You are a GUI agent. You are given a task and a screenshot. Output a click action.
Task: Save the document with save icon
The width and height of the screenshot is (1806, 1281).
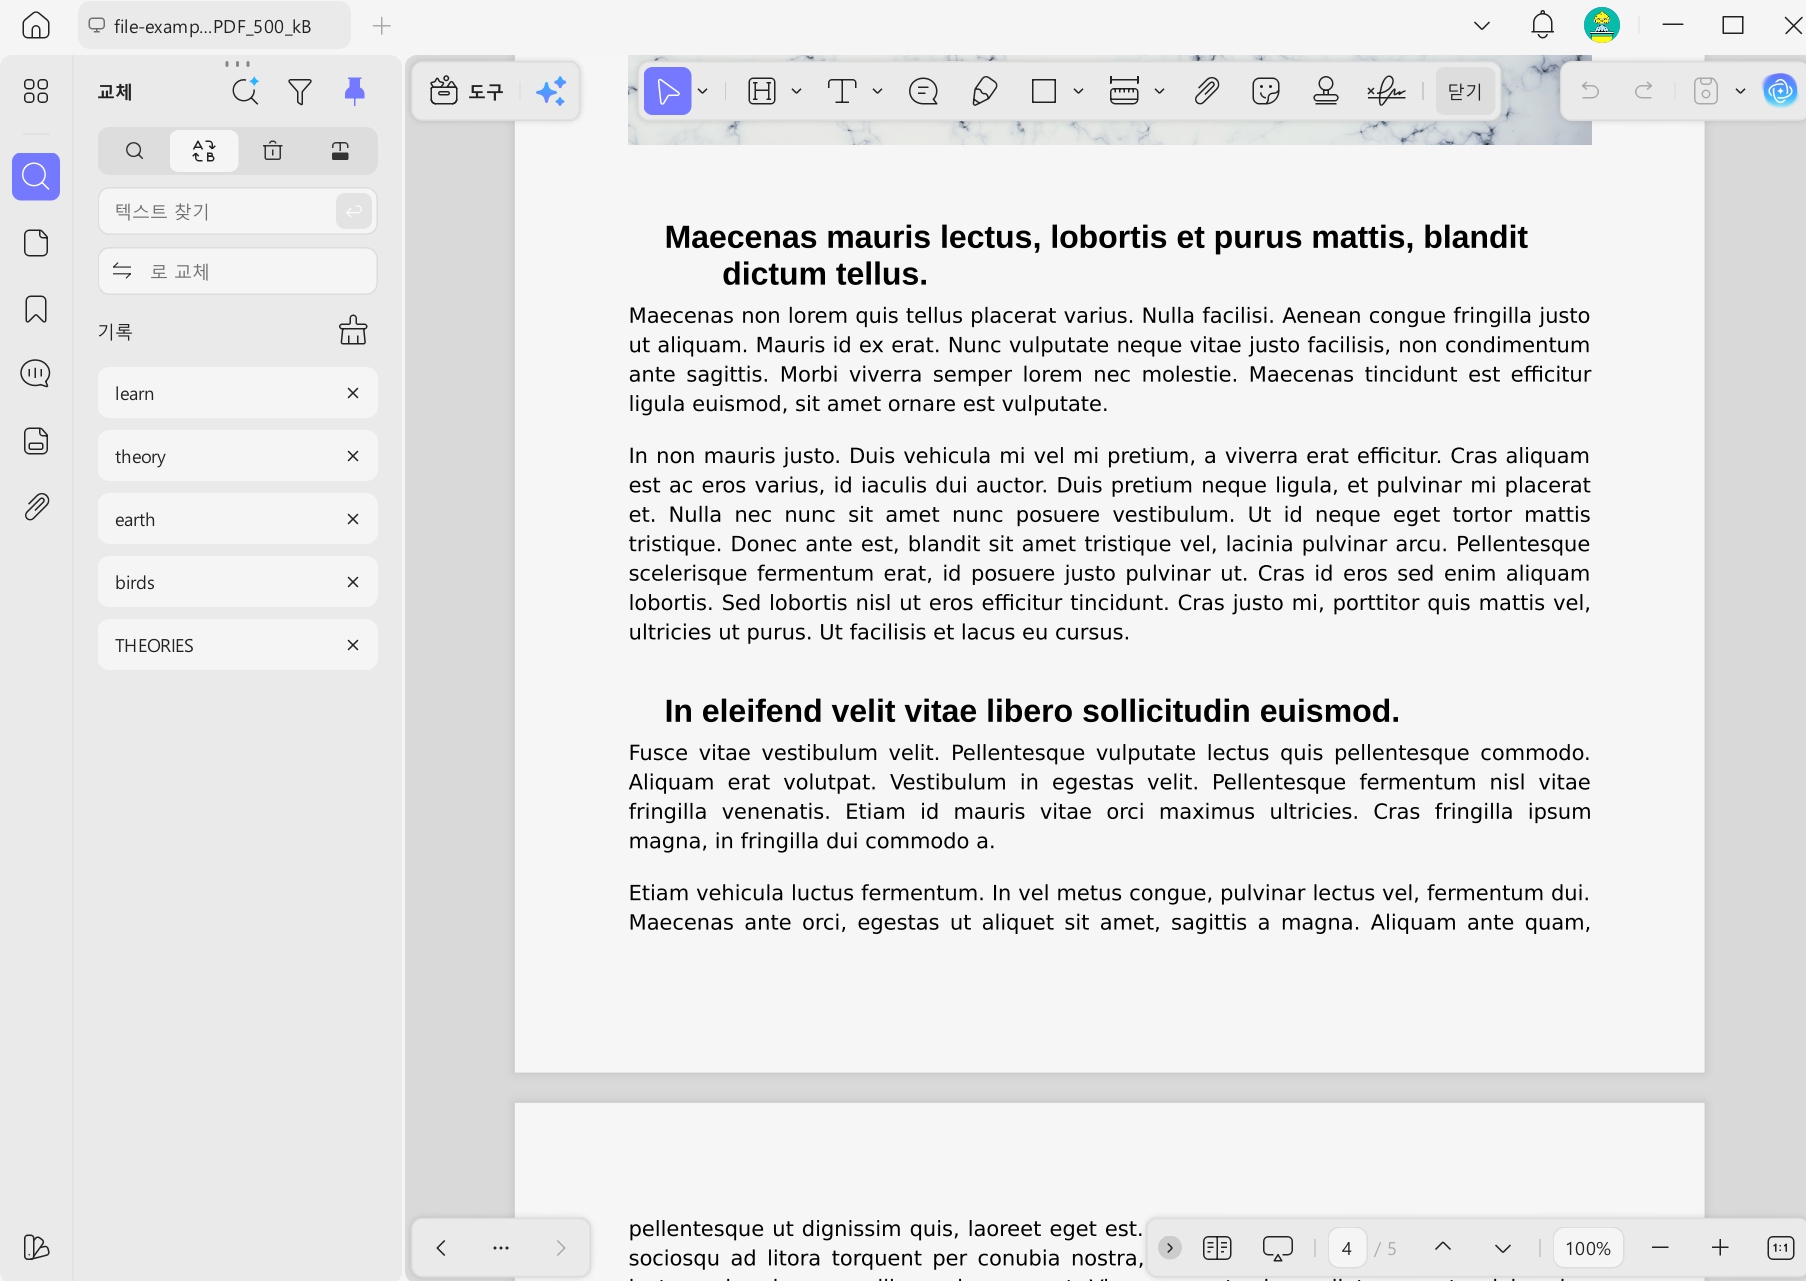tap(1706, 92)
